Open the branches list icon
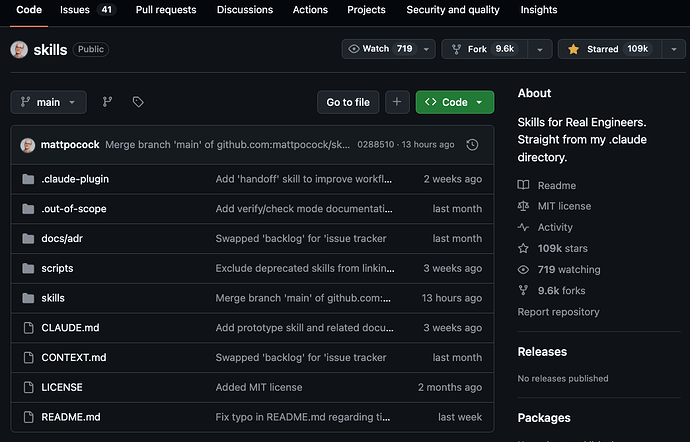 click(107, 102)
